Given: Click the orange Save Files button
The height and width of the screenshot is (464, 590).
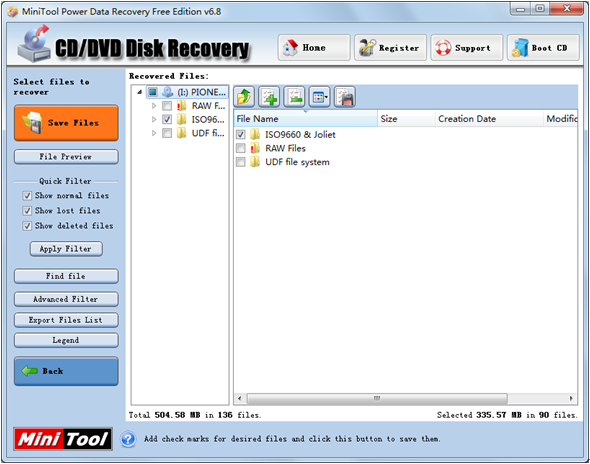Looking at the screenshot, I should pos(66,123).
